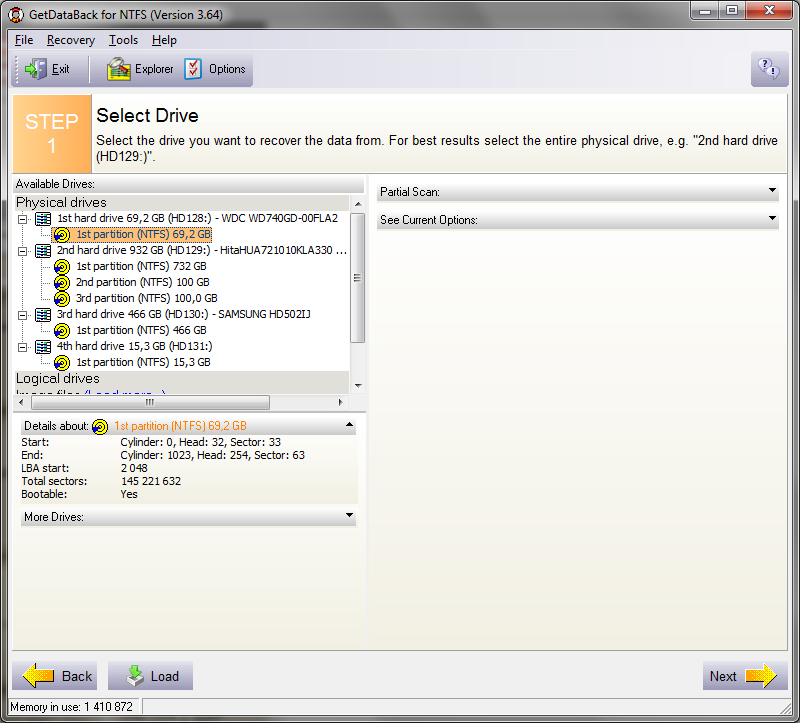Viewport: 800px width, 723px height.
Task: Collapse the 1st hard drive node
Action: pos(22,219)
